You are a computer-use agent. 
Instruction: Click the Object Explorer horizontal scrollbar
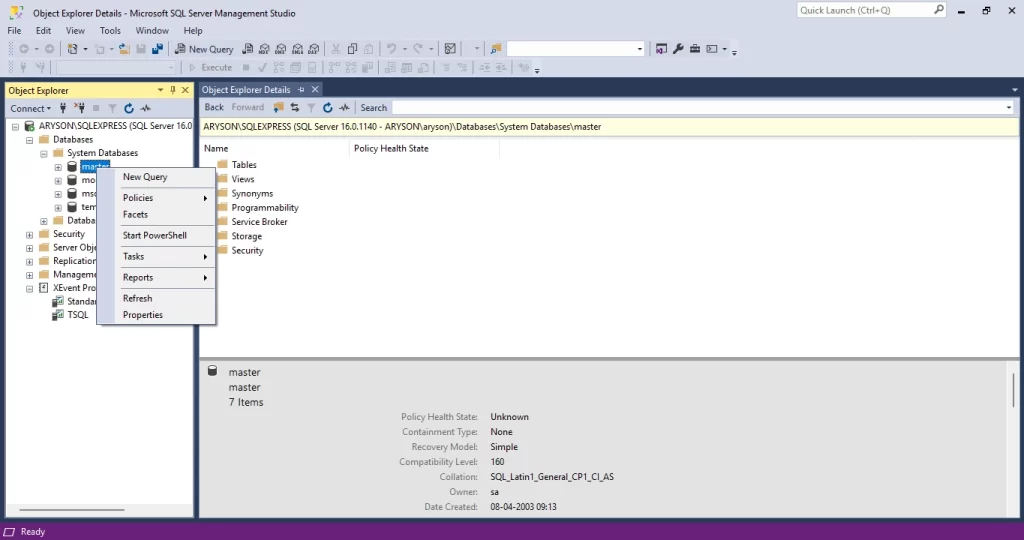pyautogui.click(x=72, y=510)
